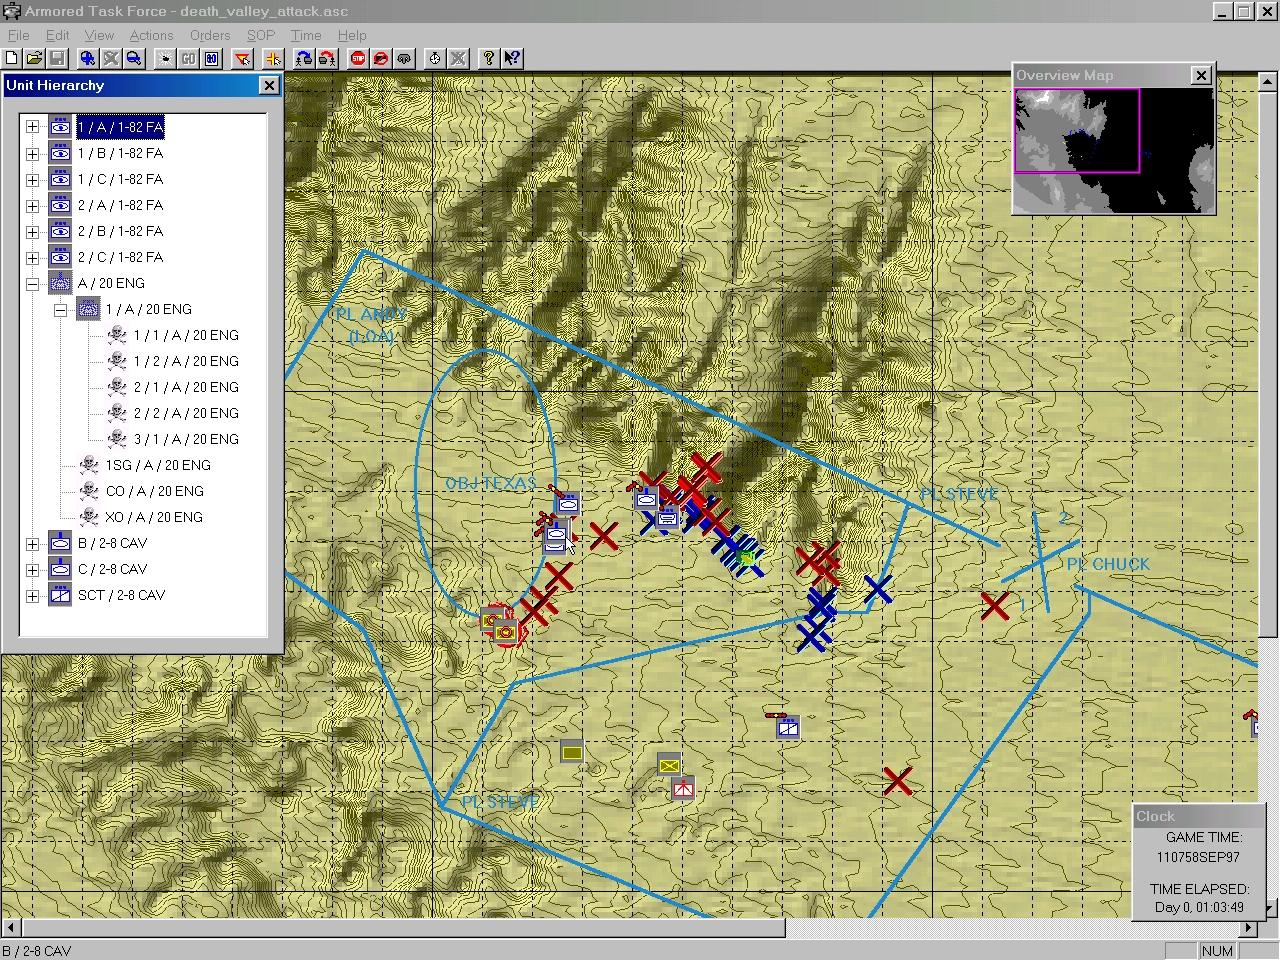This screenshot has width=1280, height=960.
Task: Collapse the A / 20 ENG tree node
Action: (x=32, y=284)
